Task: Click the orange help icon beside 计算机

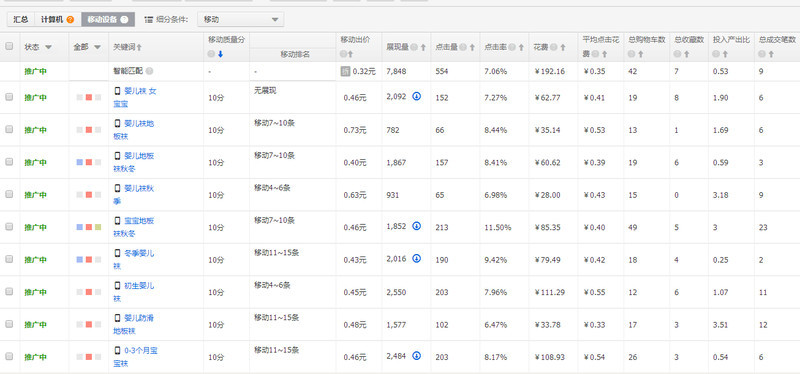Action: [x=70, y=20]
